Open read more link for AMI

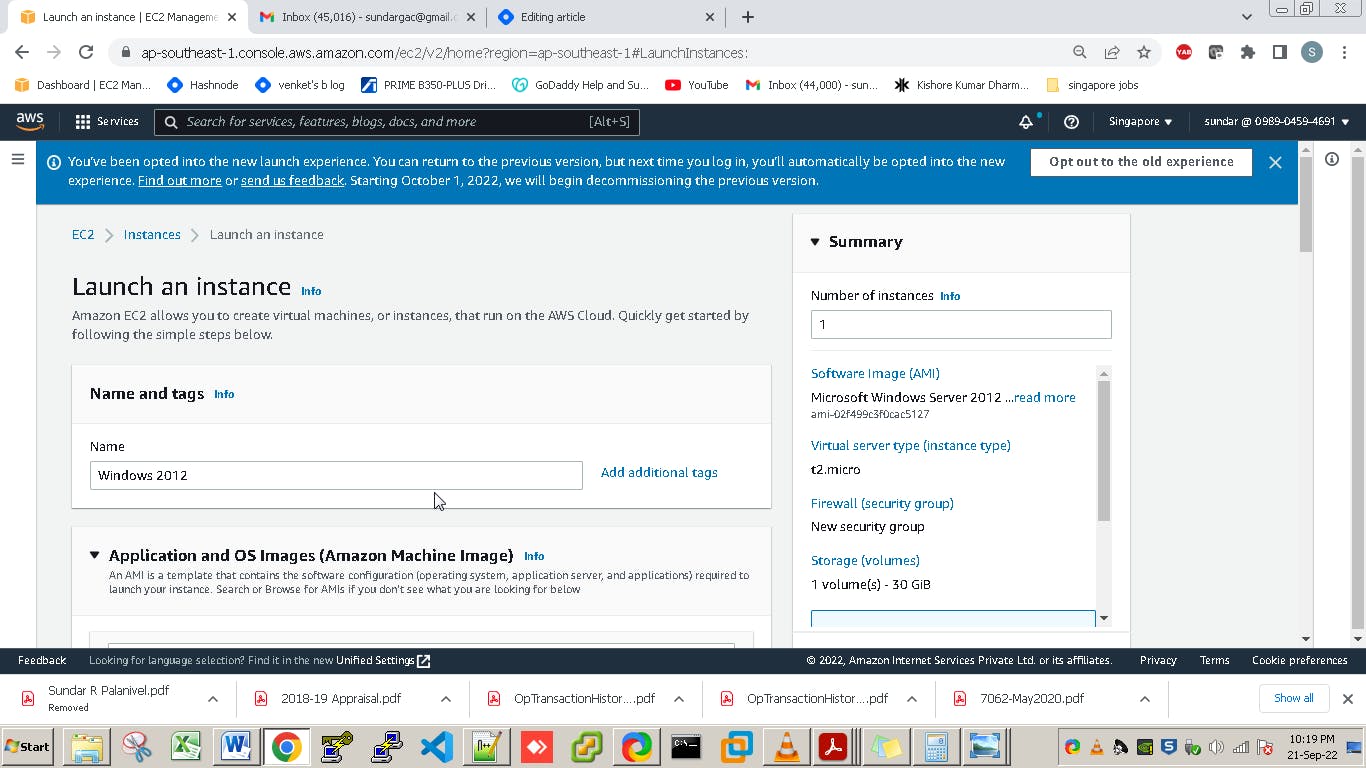tap(1045, 397)
